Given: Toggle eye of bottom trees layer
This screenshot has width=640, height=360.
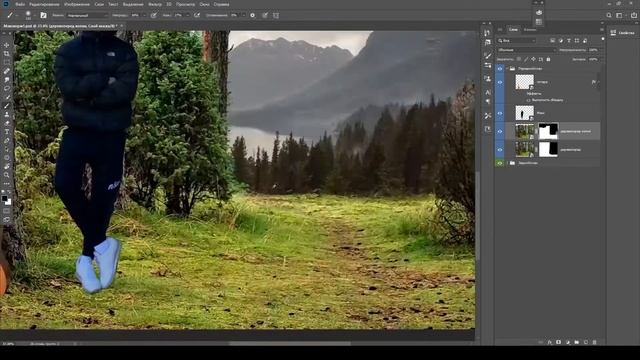Looking at the screenshot, I should [500, 150].
